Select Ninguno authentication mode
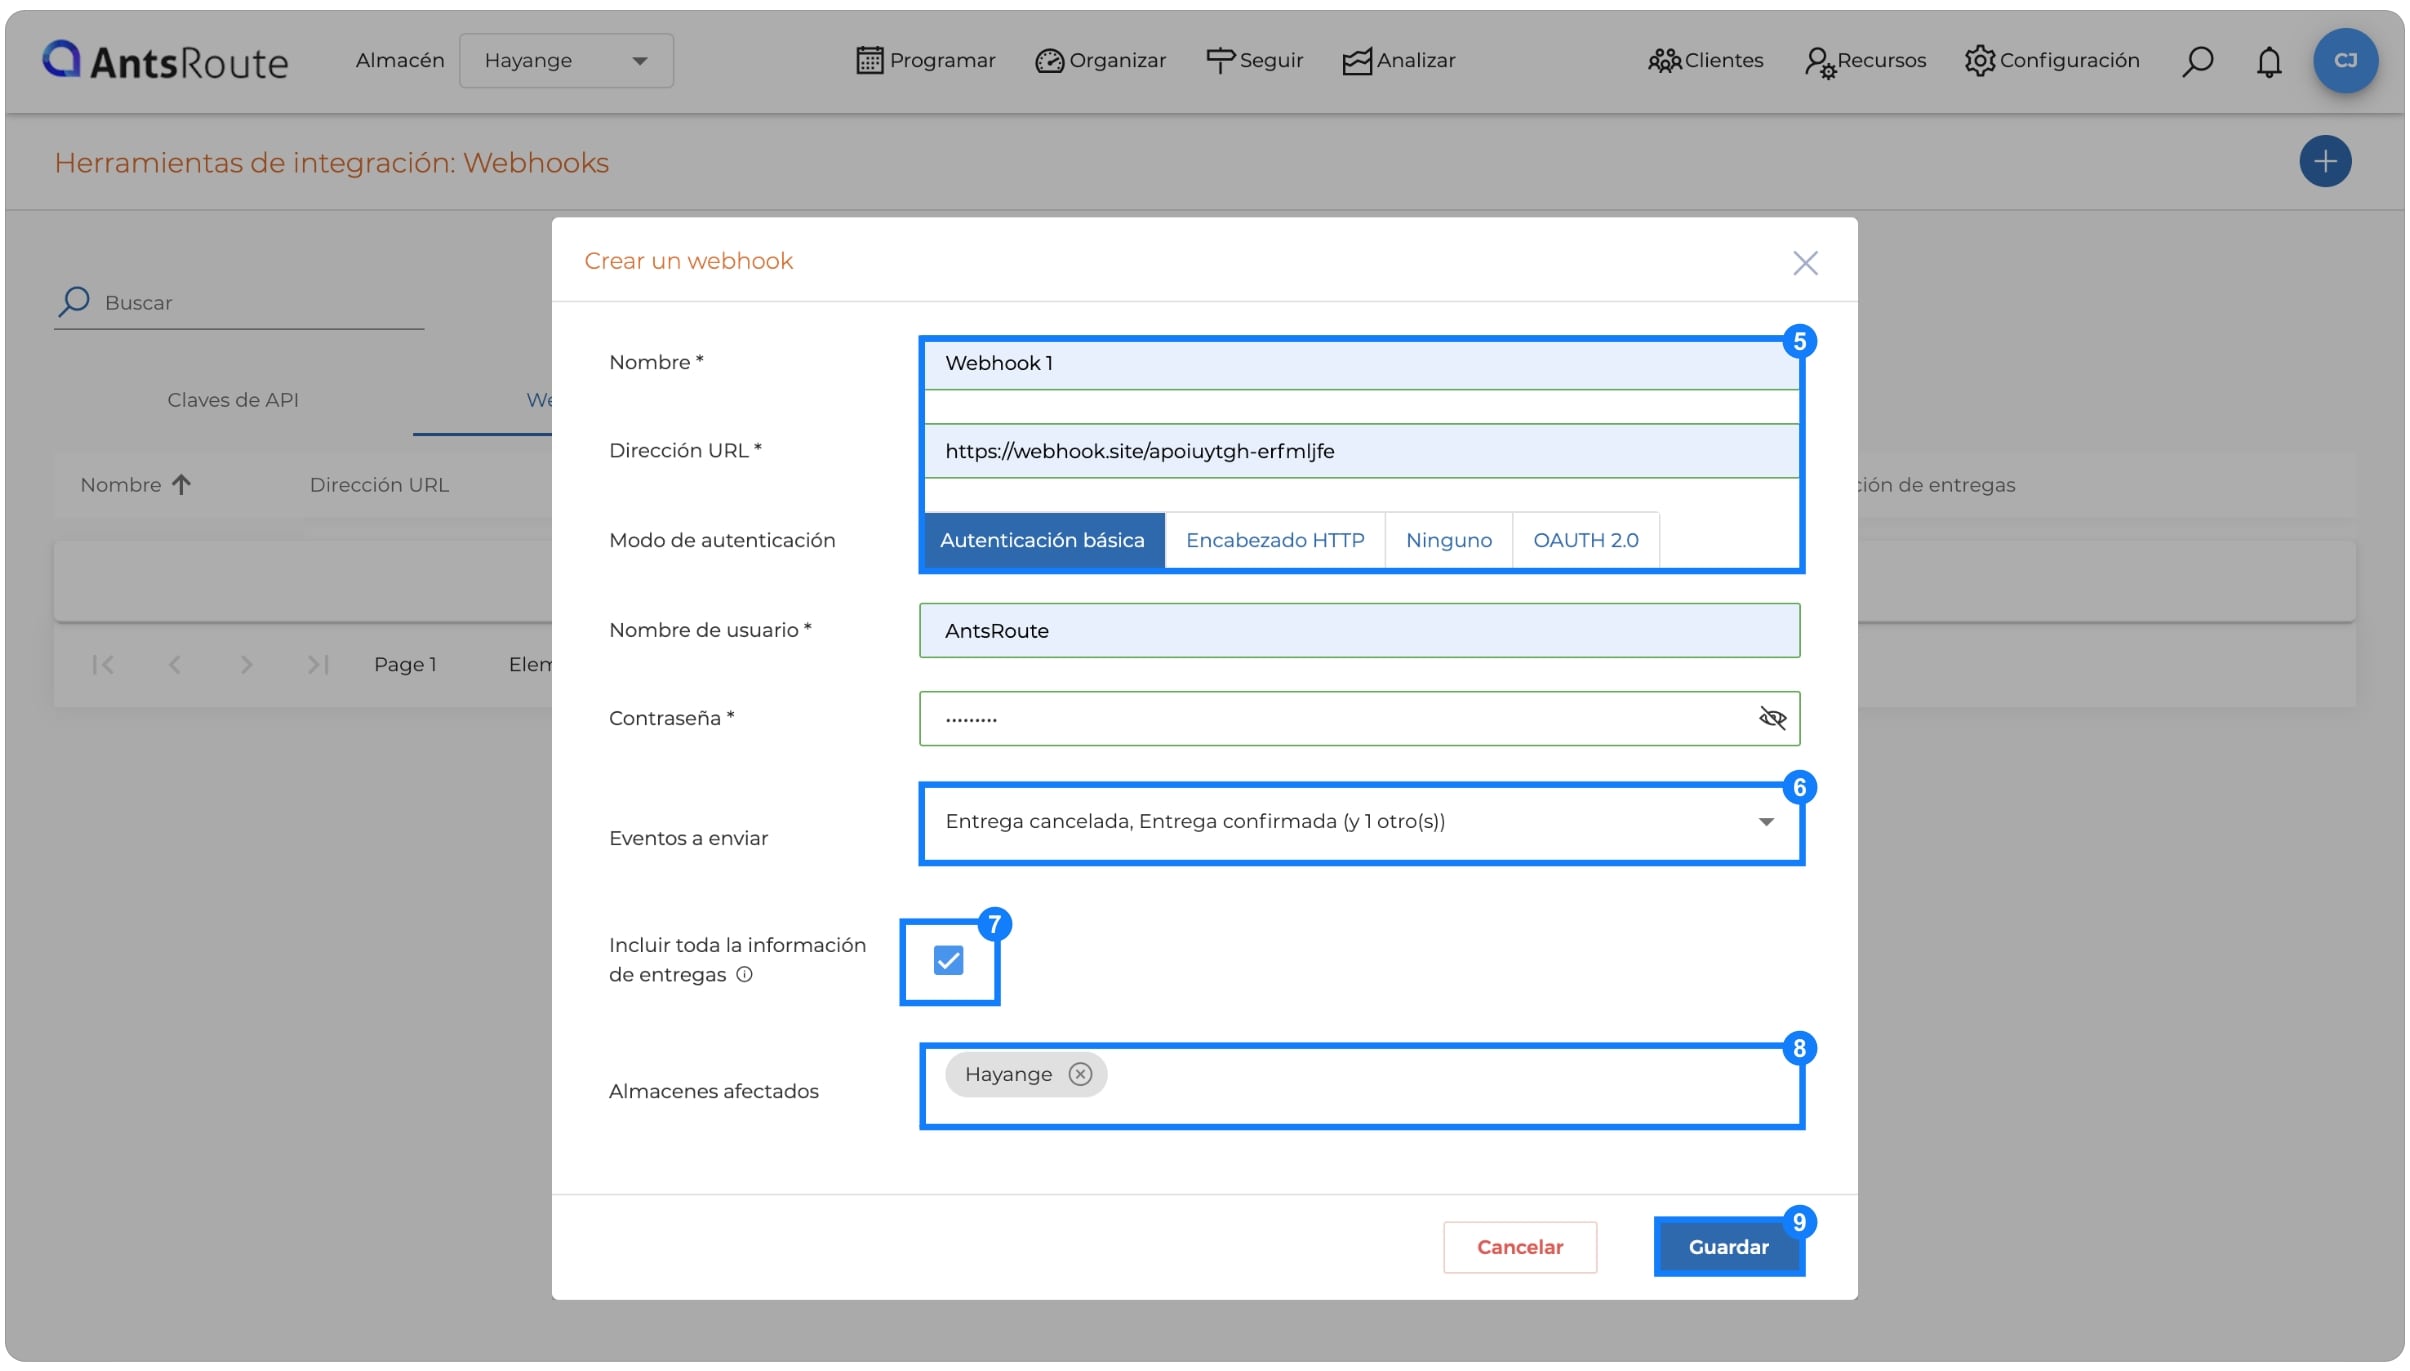Image resolution: width=2410 pixels, height=1371 pixels. coord(1449,541)
